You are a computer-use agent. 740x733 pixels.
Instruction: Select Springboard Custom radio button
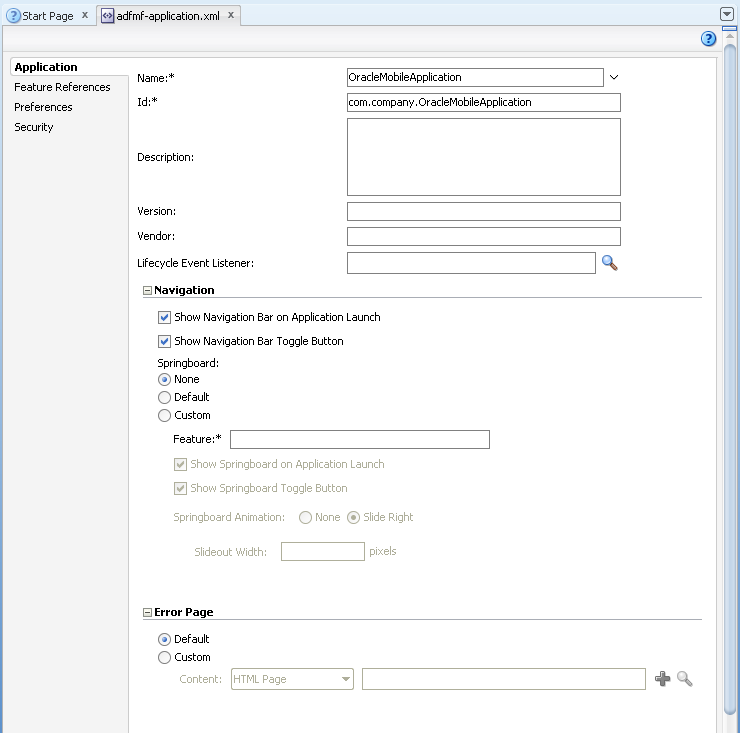click(164, 415)
